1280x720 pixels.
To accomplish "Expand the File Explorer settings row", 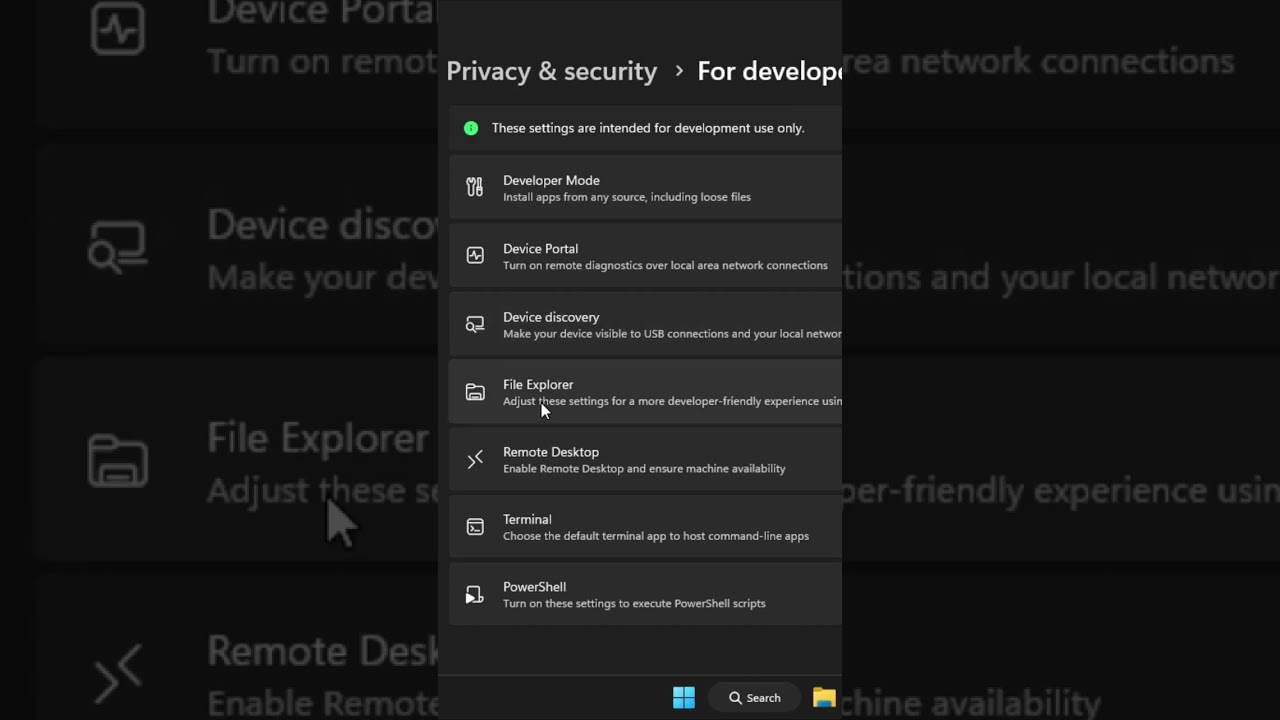I will pos(645,392).
